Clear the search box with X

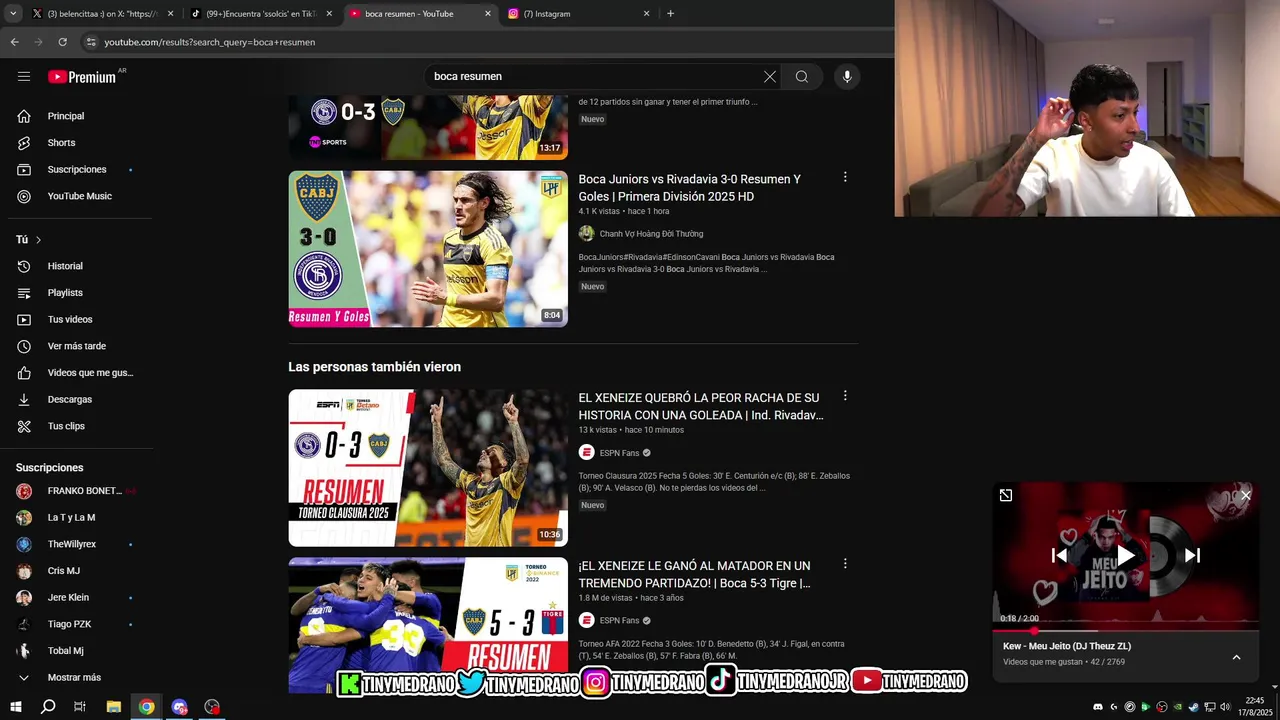click(770, 77)
